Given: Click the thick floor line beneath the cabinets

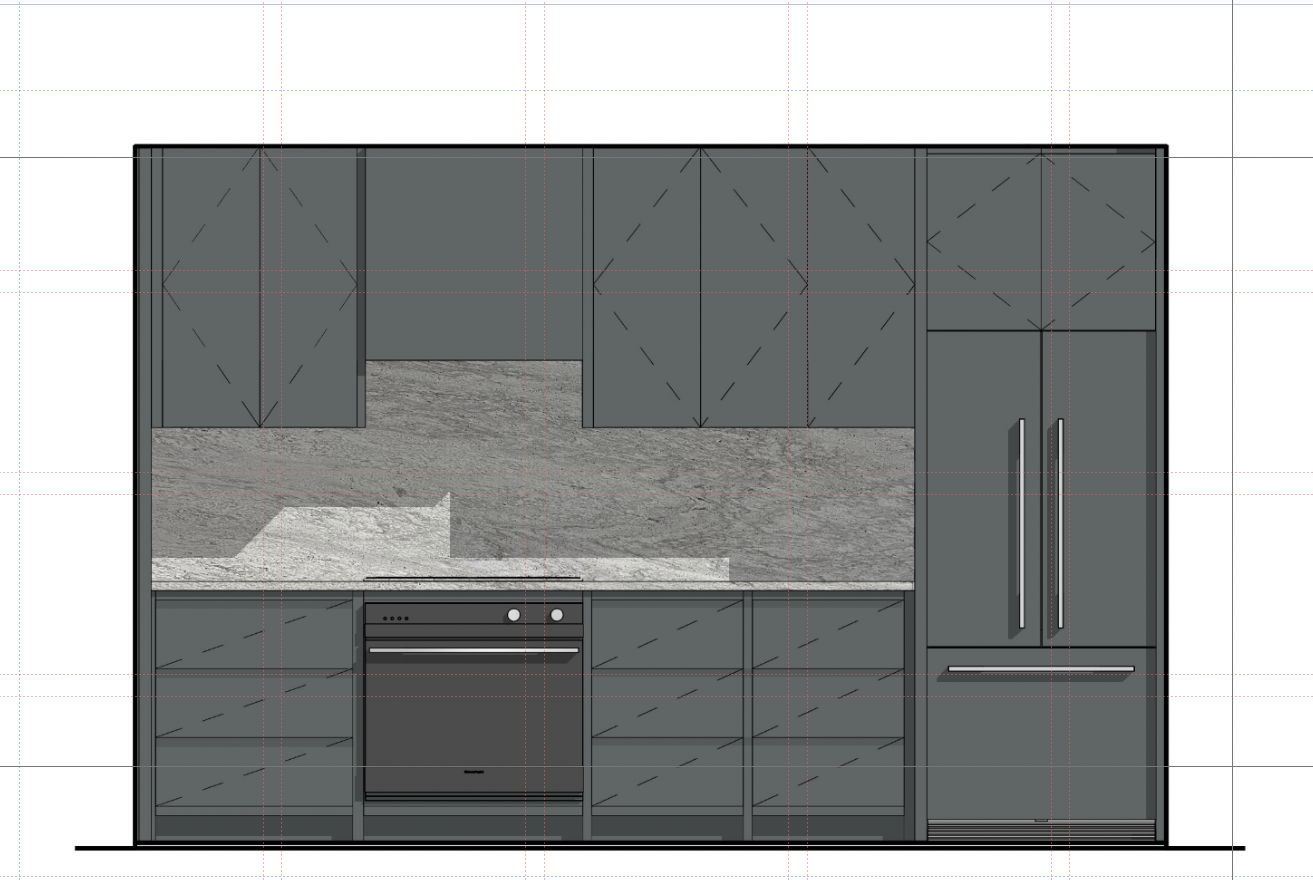Looking at the screenshot, I should 660,848.
